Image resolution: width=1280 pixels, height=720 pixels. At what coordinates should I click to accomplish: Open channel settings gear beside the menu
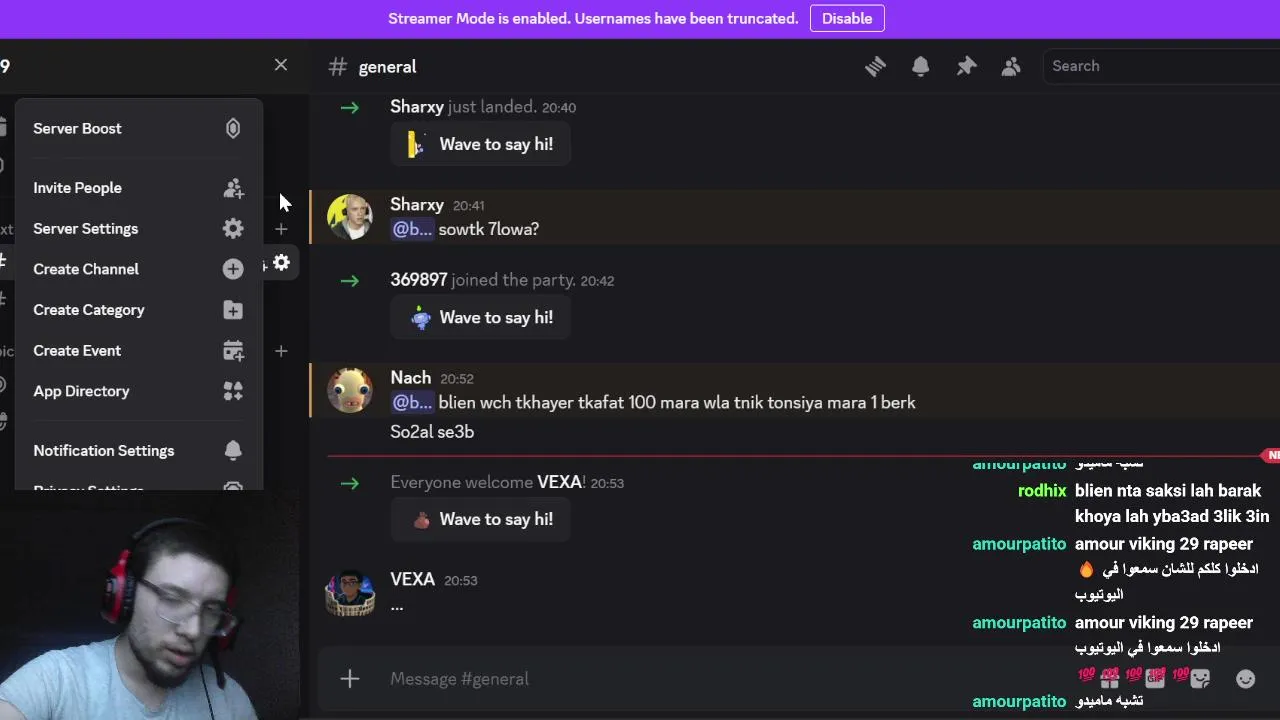[282, 262]
